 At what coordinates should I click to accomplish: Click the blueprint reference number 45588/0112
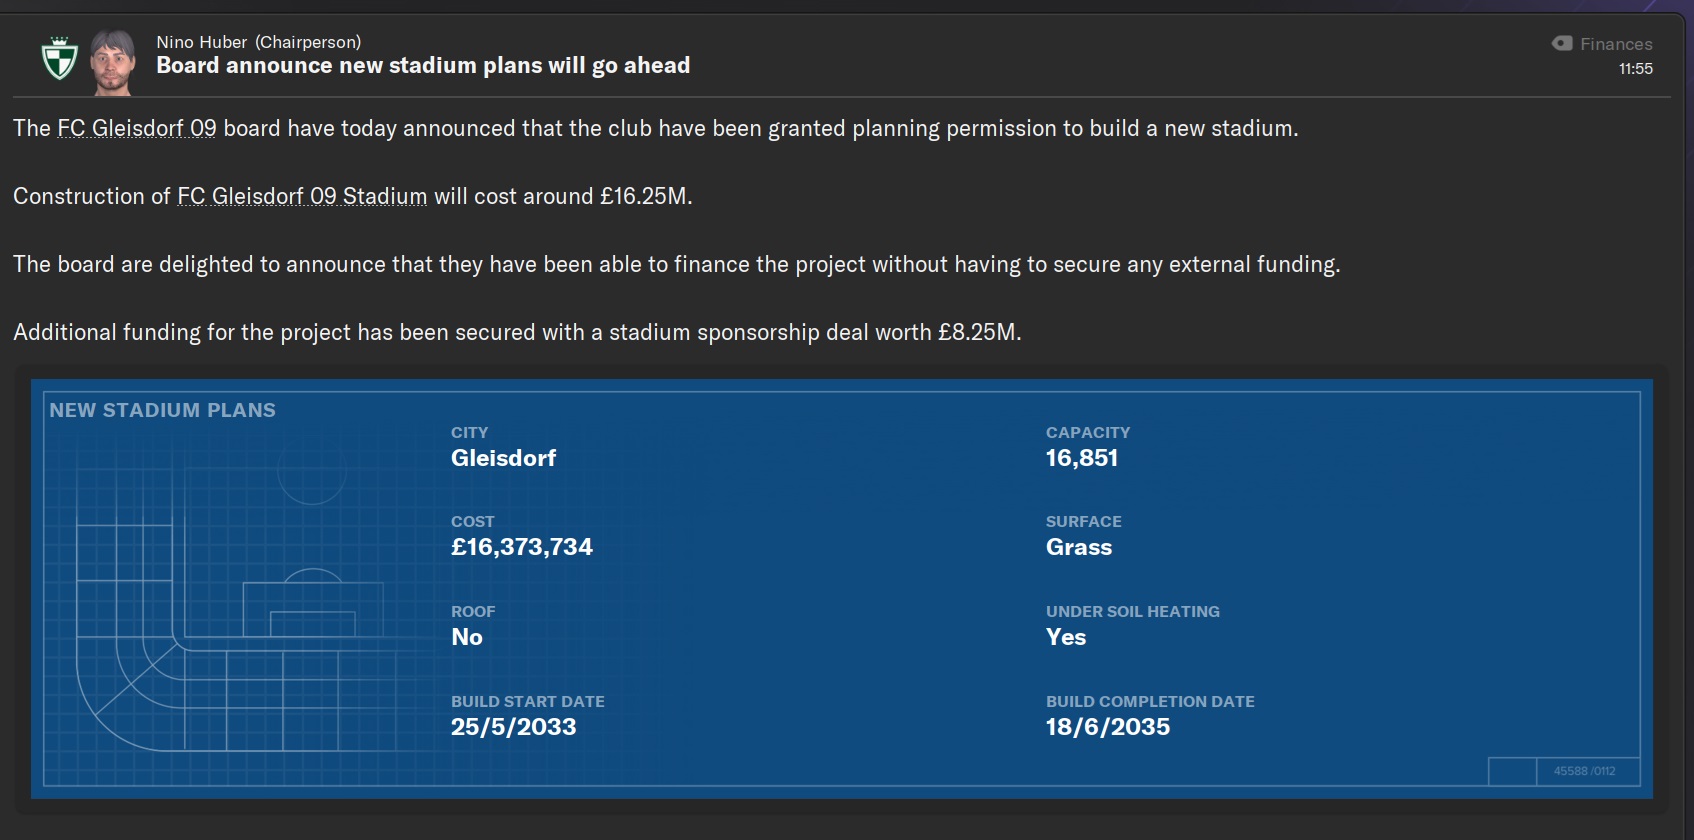pos(1584,771)
